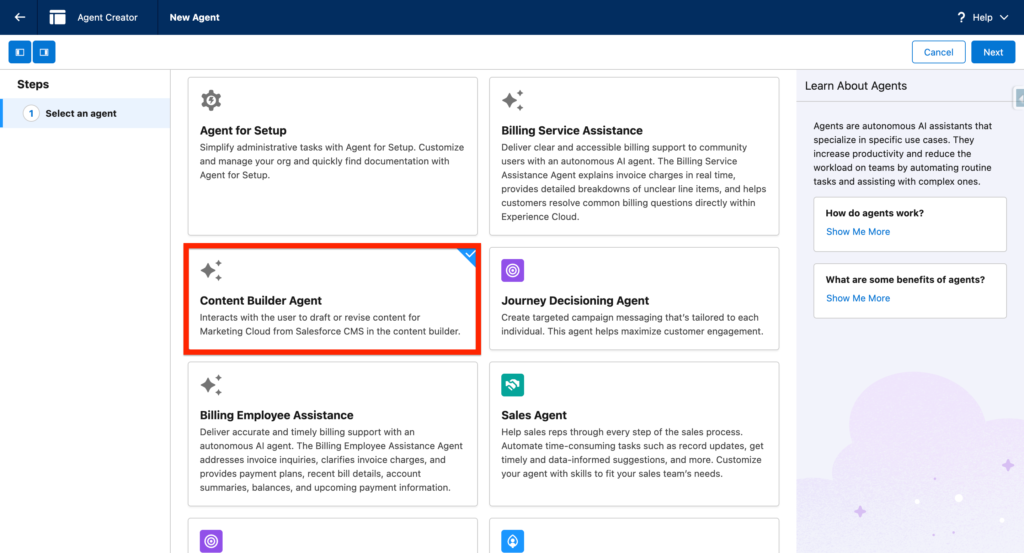This screenshot has height=553, width=1024.
Task: Open Show Me More under How agents work
Action: point(857,232)
